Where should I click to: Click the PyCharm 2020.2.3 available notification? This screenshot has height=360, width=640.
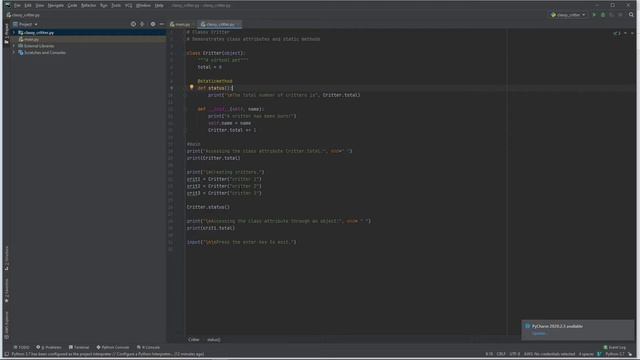coord(578,330)
